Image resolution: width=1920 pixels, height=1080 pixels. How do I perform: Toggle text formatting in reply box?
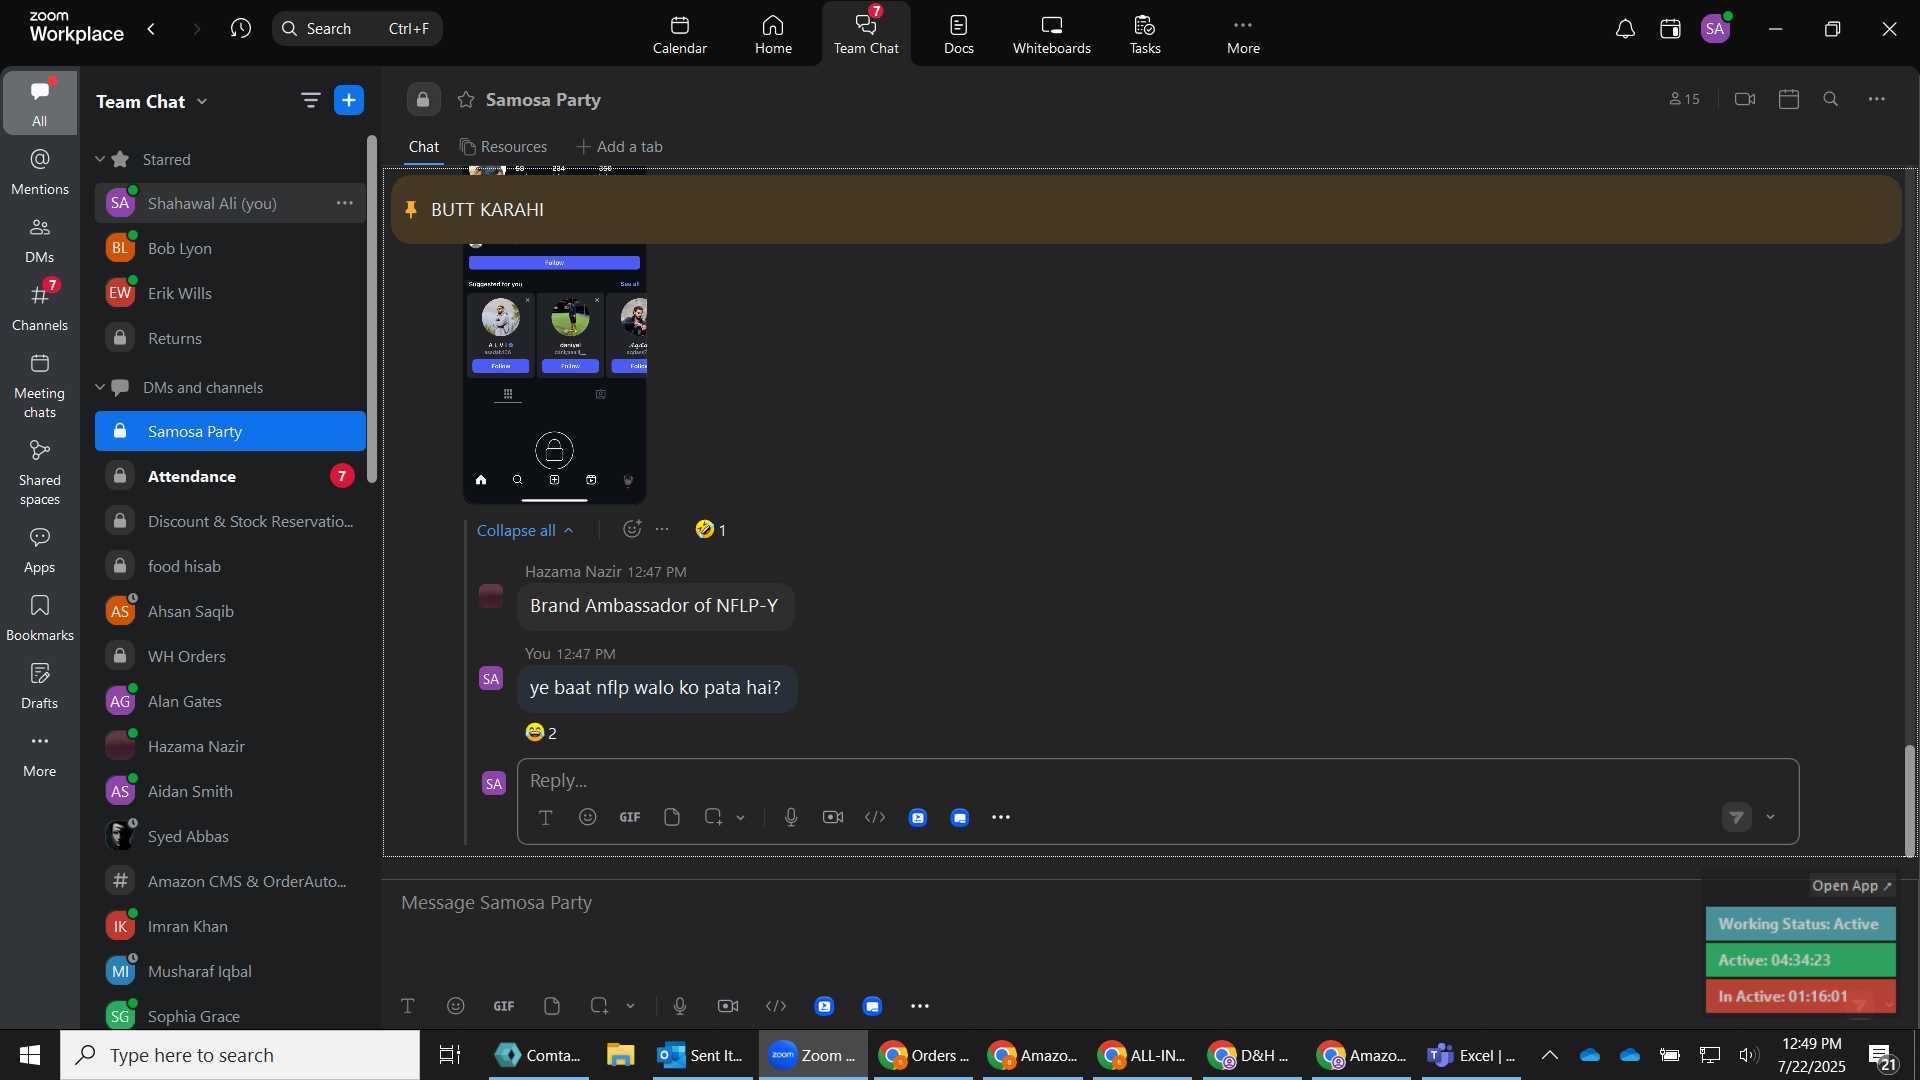[546, 817]
